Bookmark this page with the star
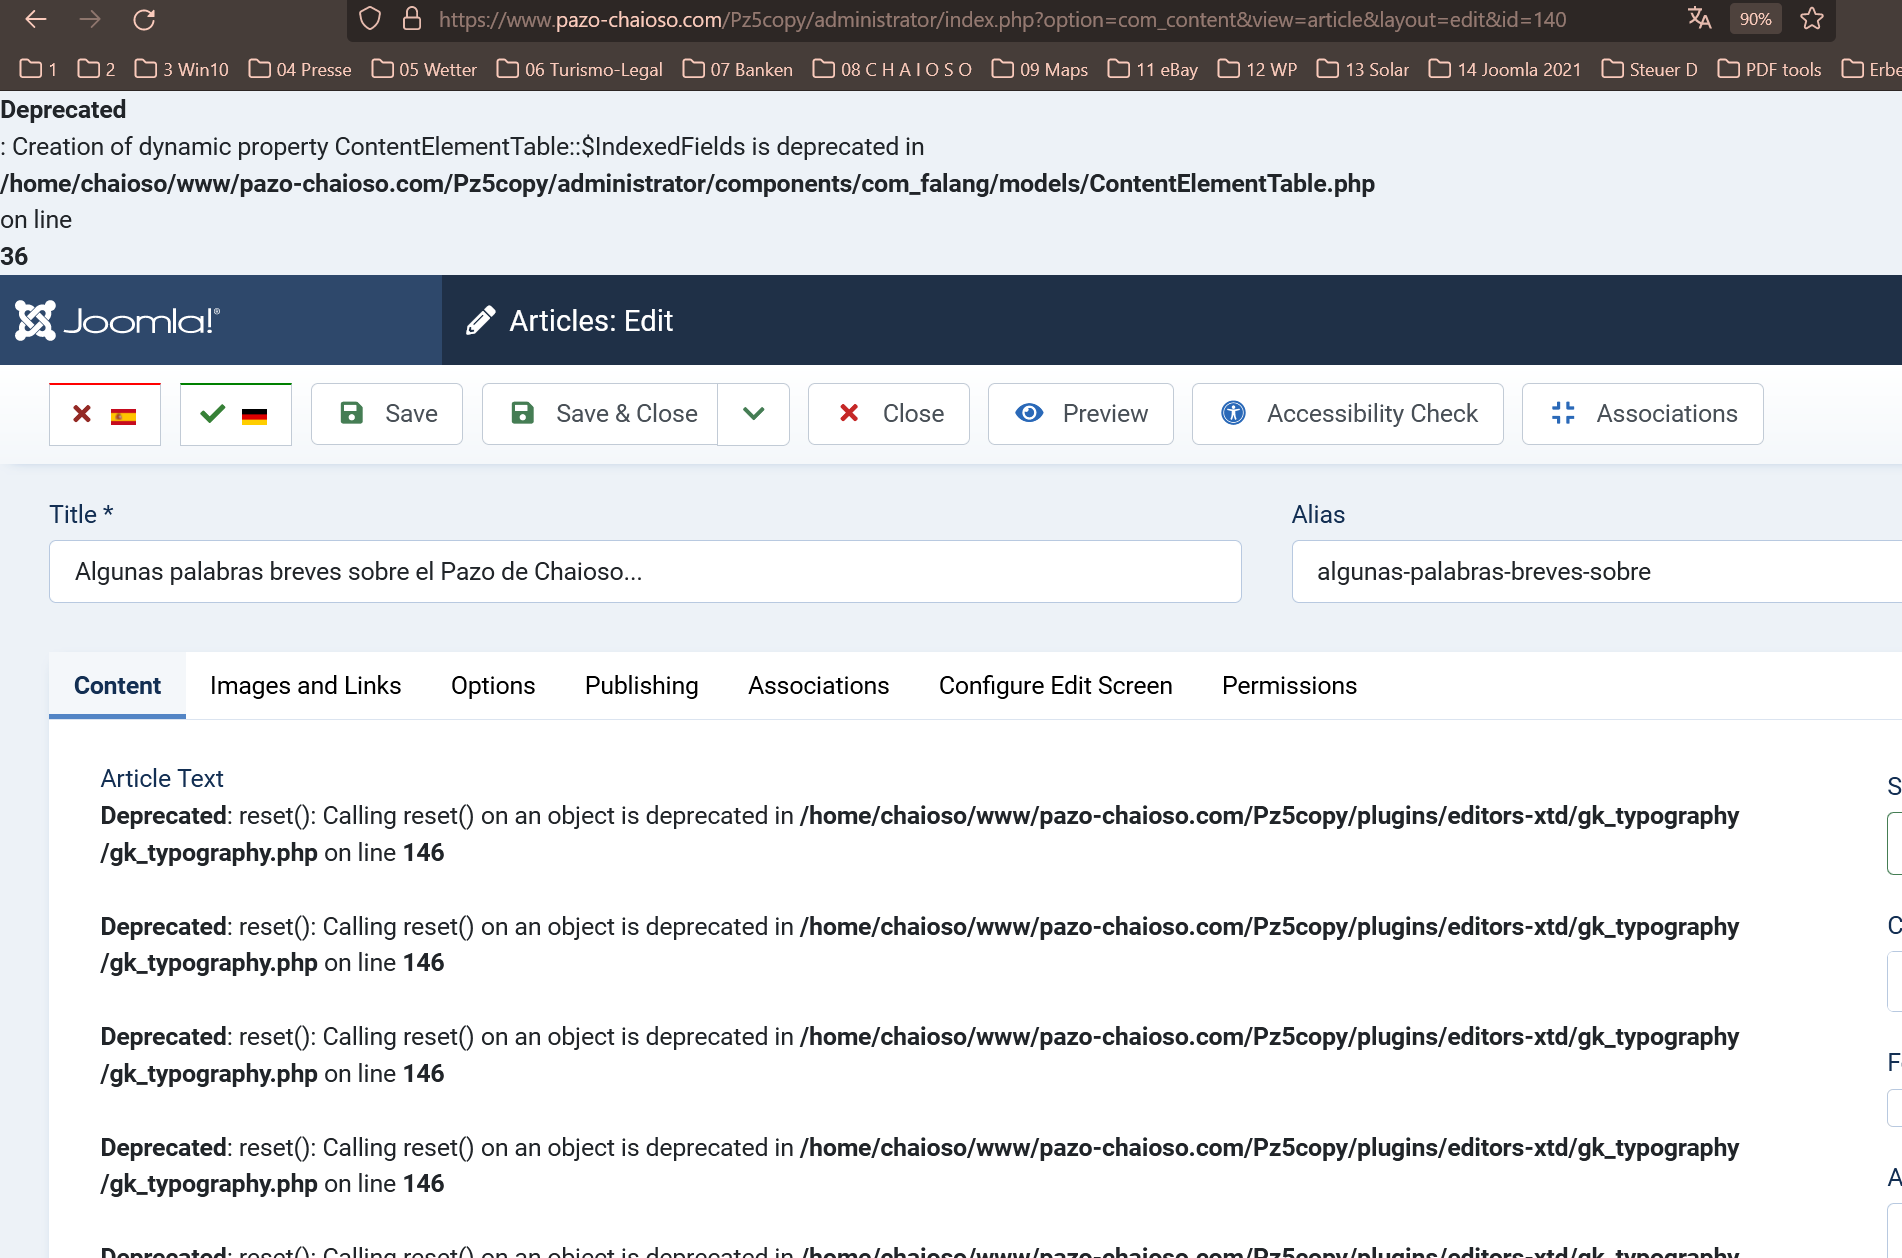 [1812, 19]
